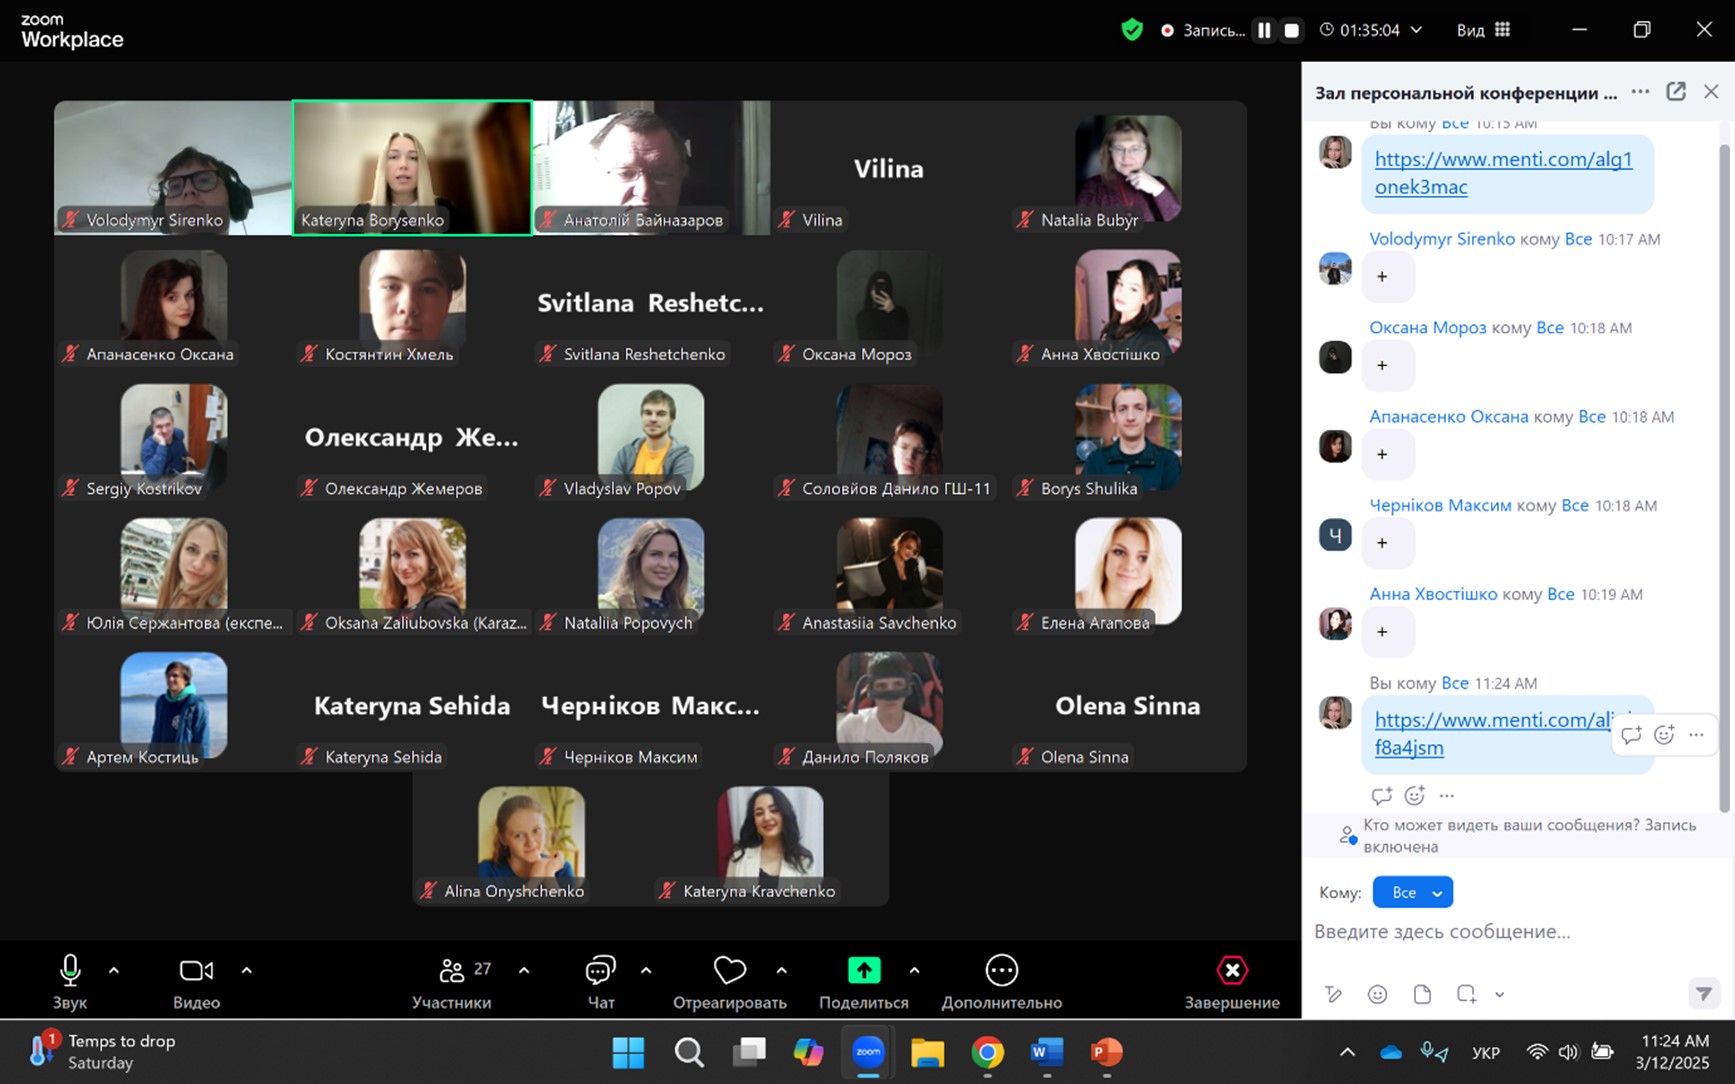Image resolution: width=1735 pixels, height=1084 pixels.
Task: Open the More options ellipsis in toolbar
Action: coord(1001,970)
